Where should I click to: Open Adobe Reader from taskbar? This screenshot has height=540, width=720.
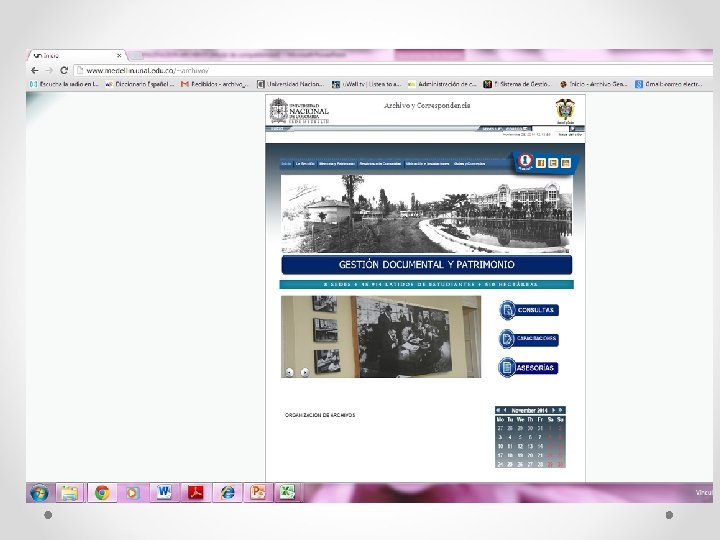196,493
